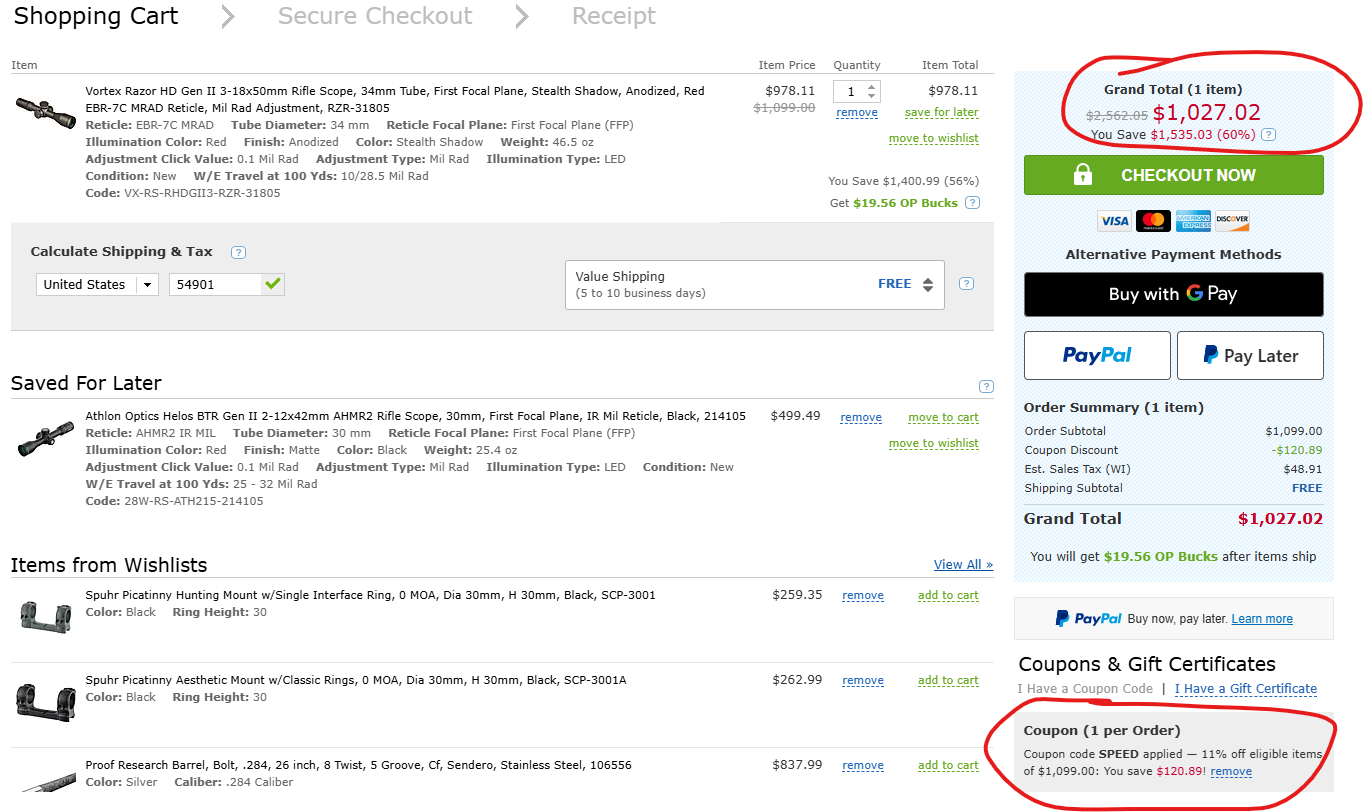This screenshot has width=1366, height=812.
Task: Open the Athlon Optics Helos BTR product title
Action: (x=415, y=416)
